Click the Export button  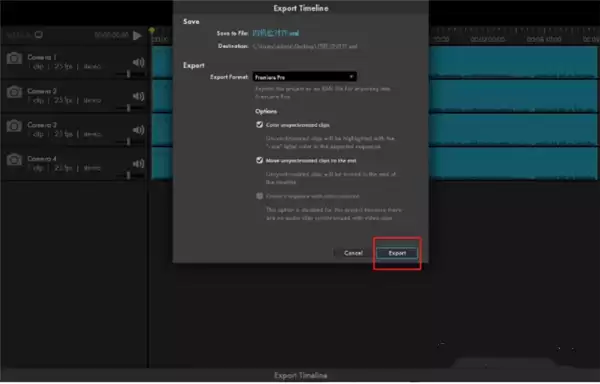click(397, 253)
